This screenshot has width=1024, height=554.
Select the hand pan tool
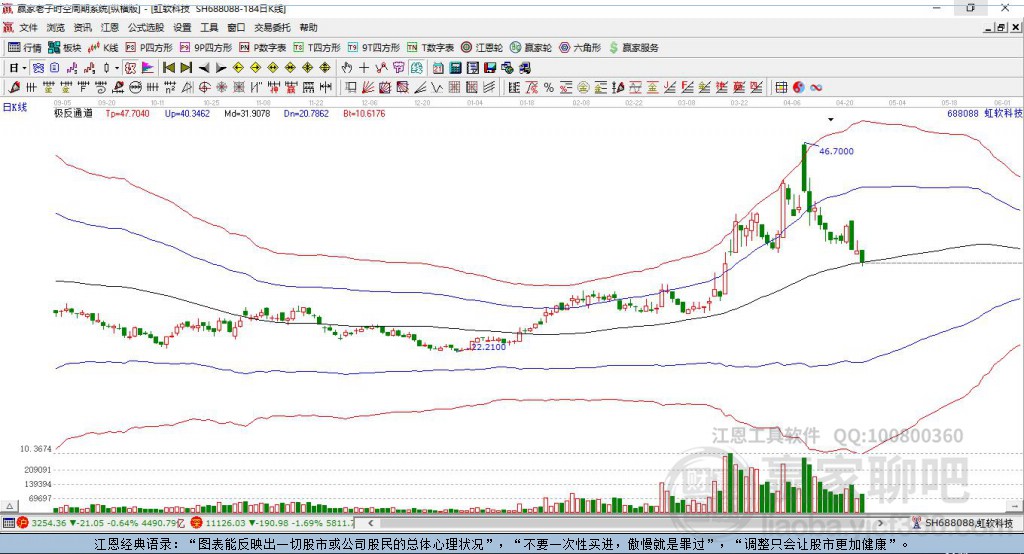347,68
